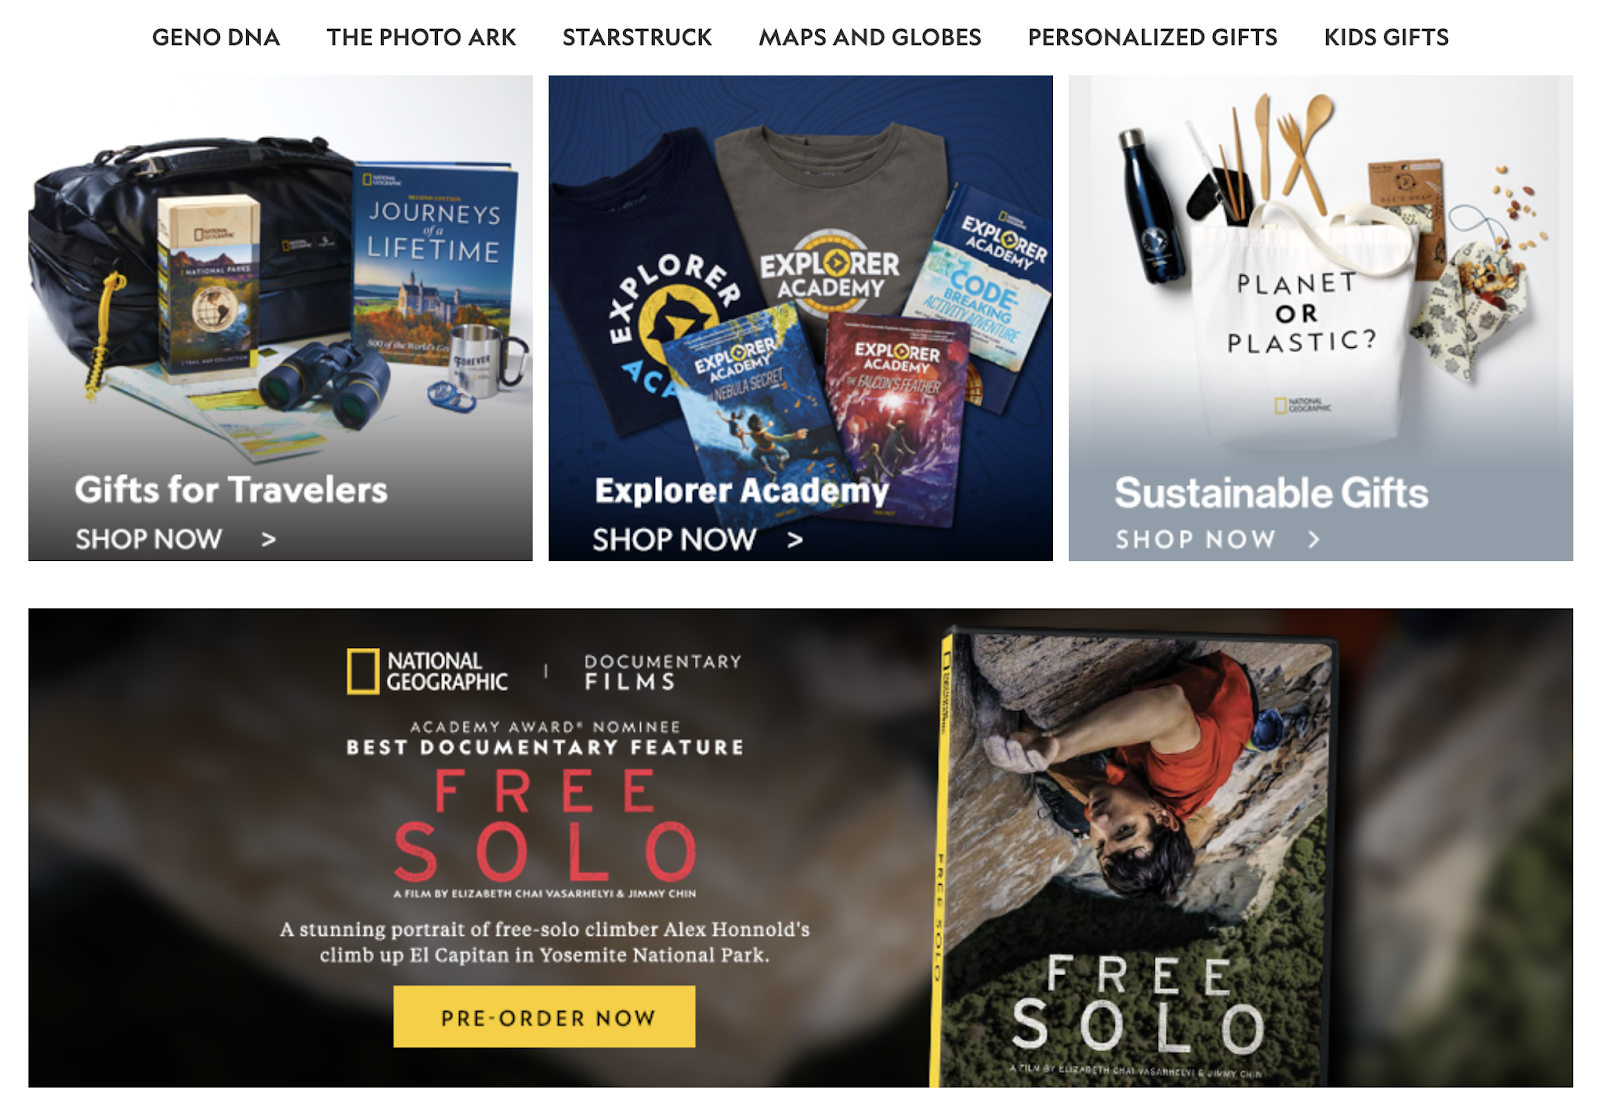
Task: Click Shop Now under Sustainable Gifts
Action: click(x=1195, y=540)
